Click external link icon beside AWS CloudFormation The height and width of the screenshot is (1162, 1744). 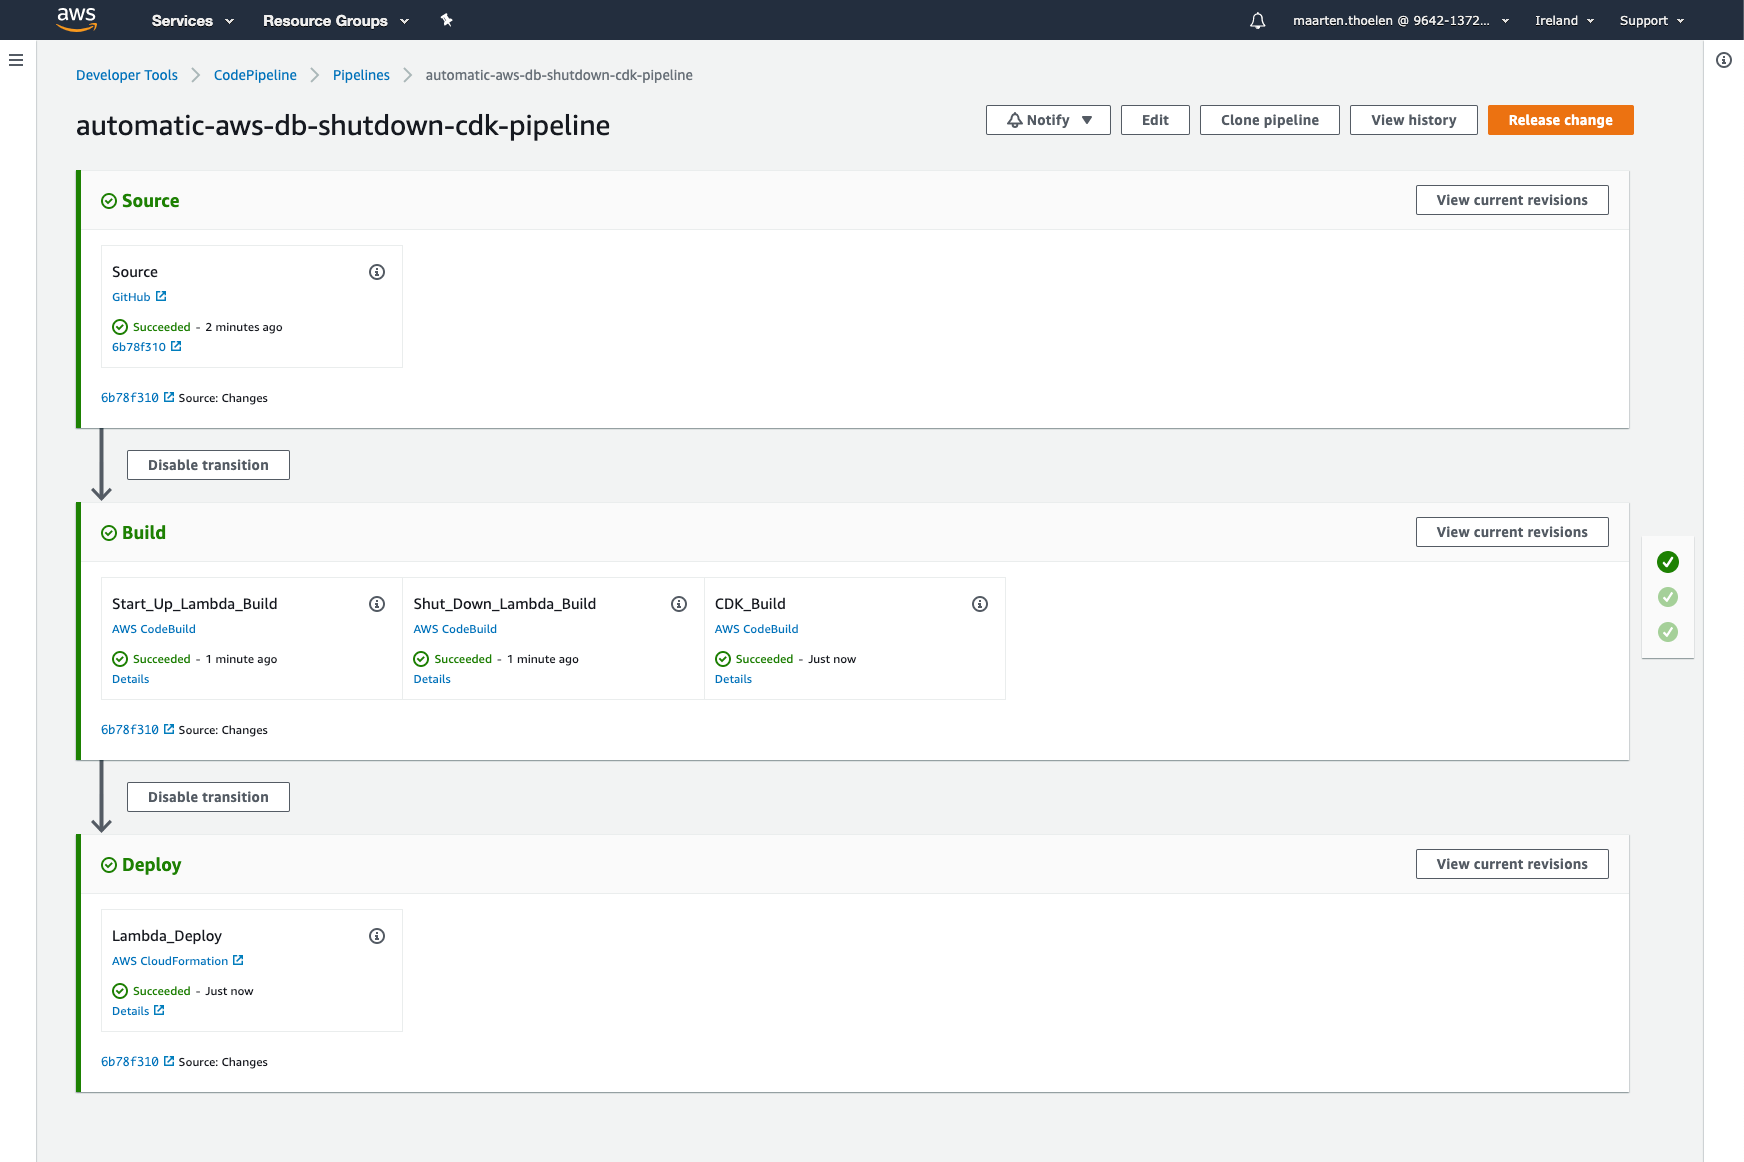pos(238,960)
